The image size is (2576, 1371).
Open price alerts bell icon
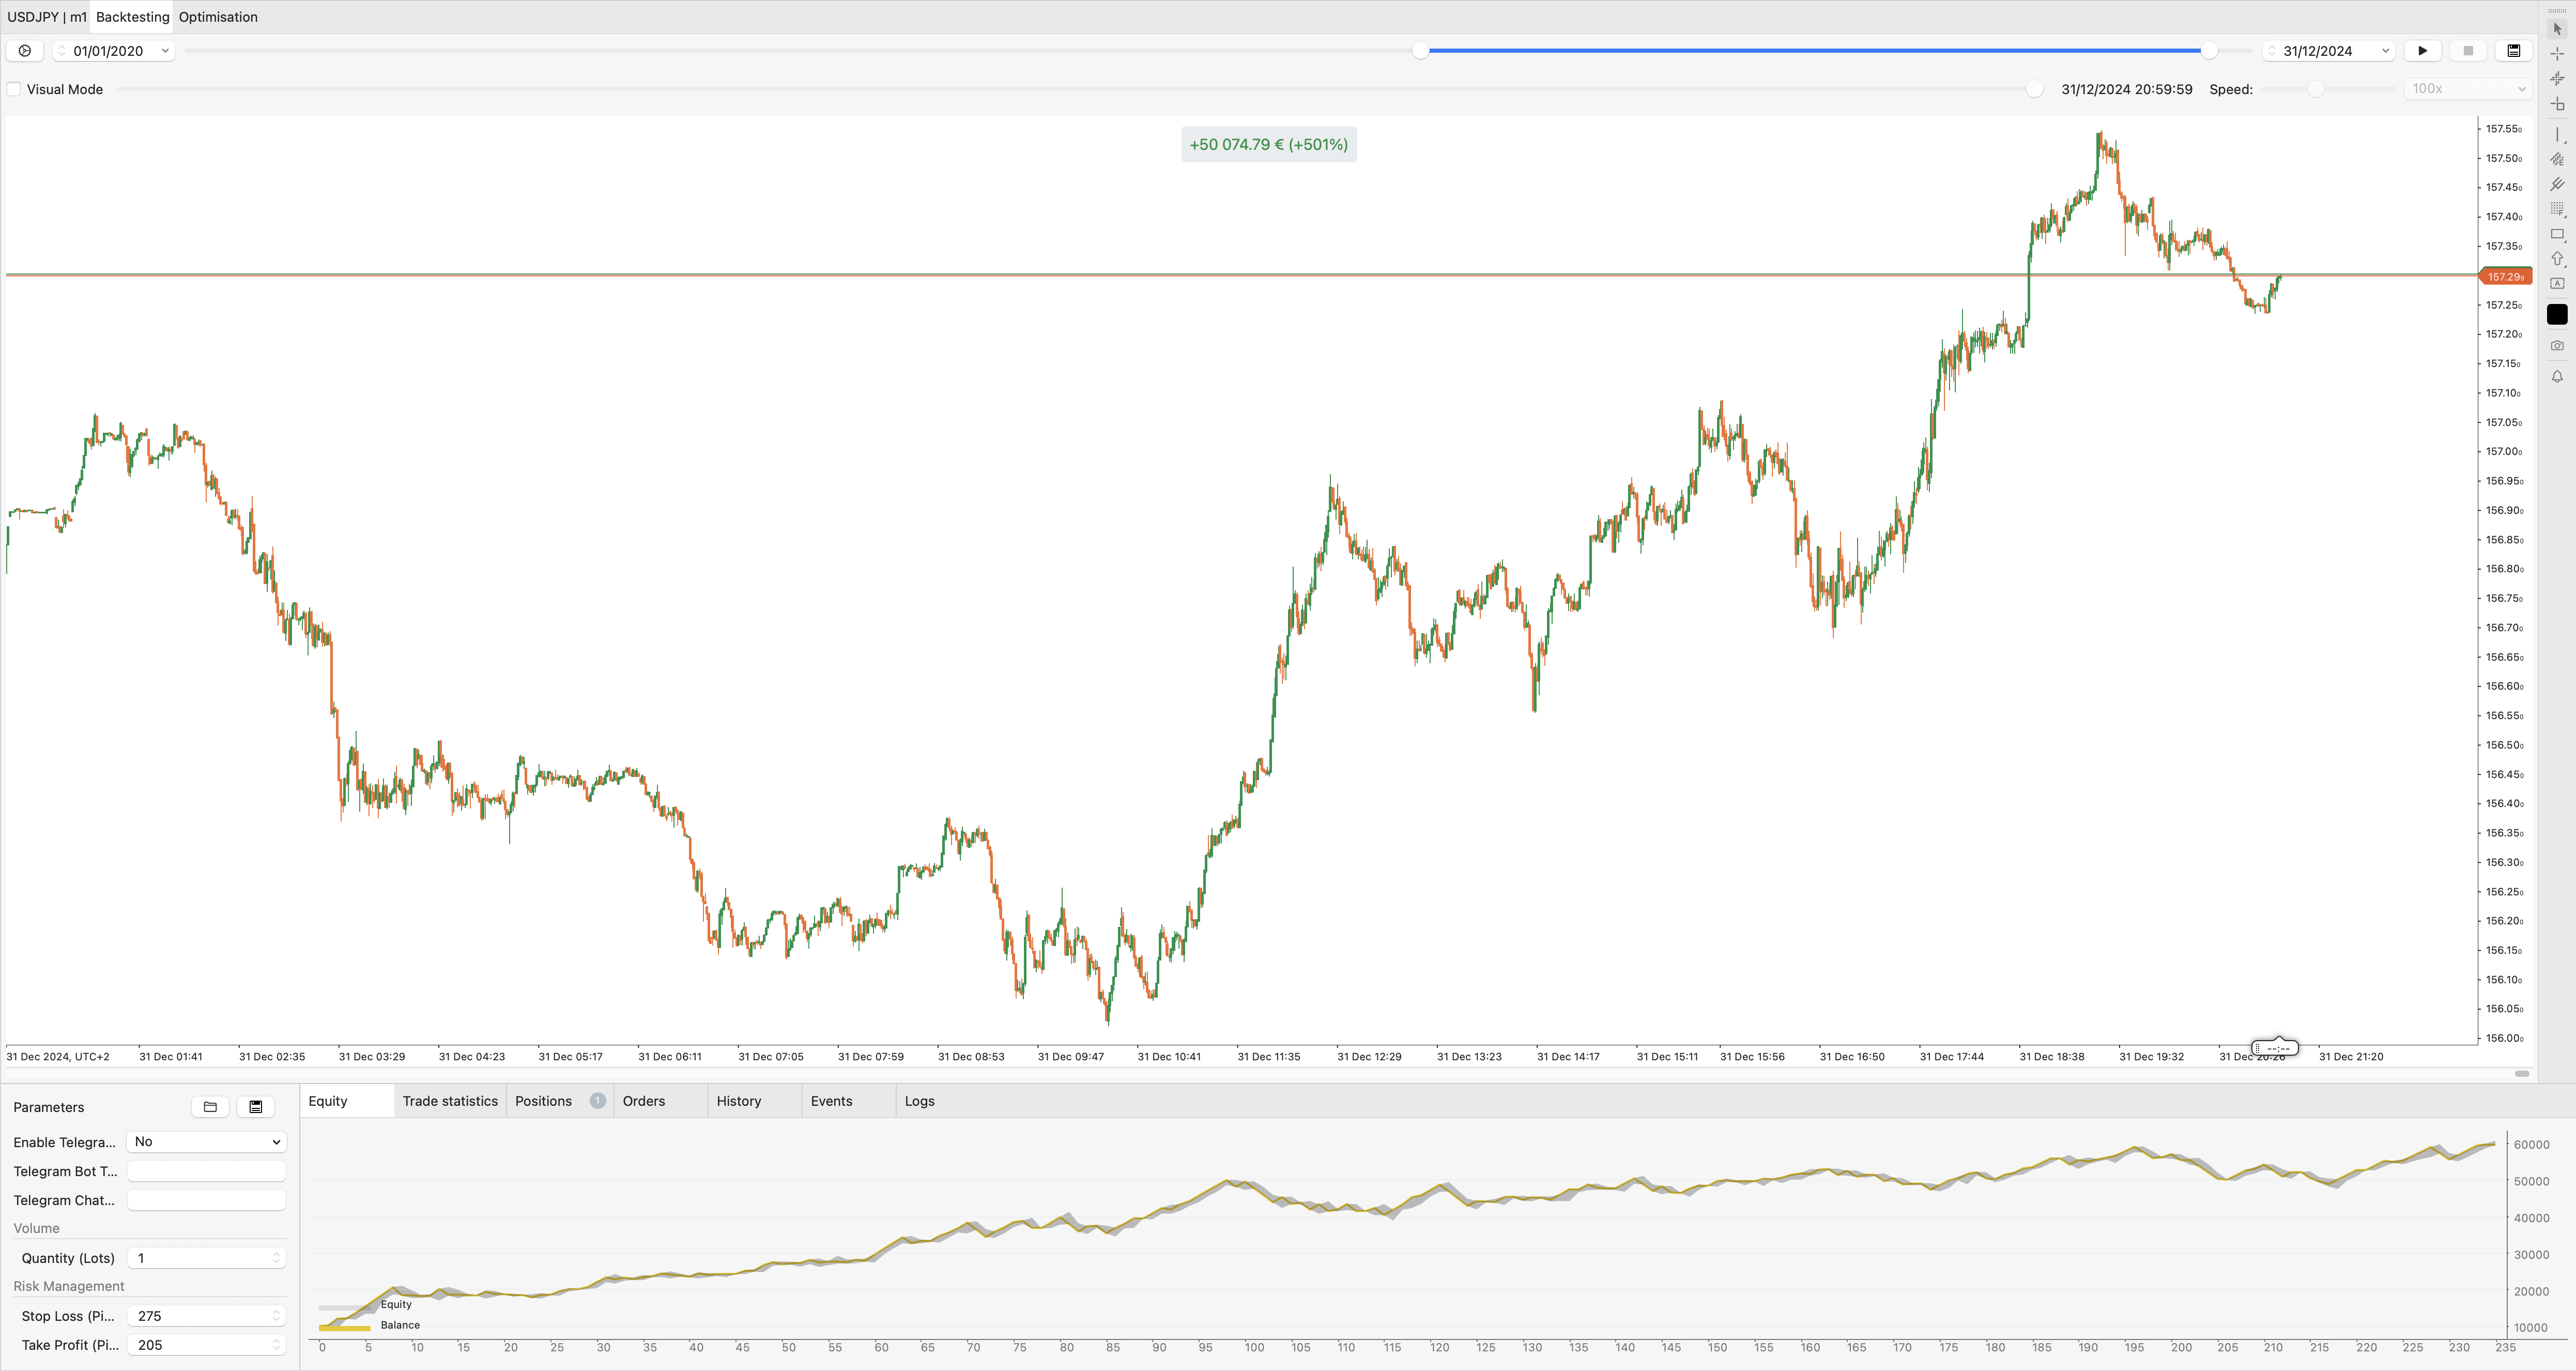pos(2557,377)
